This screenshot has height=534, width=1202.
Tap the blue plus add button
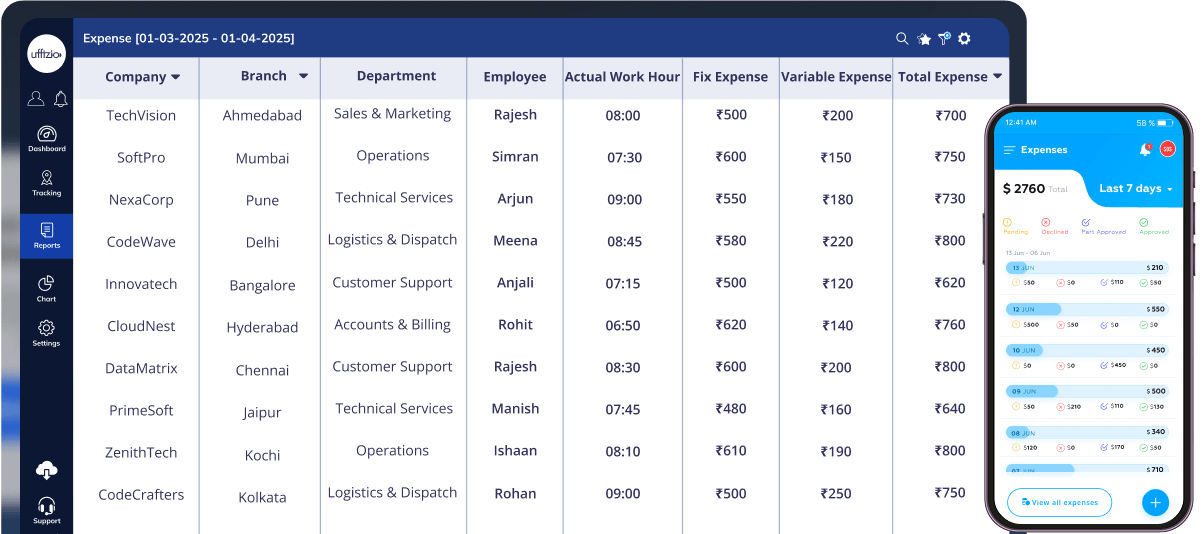1155,502
